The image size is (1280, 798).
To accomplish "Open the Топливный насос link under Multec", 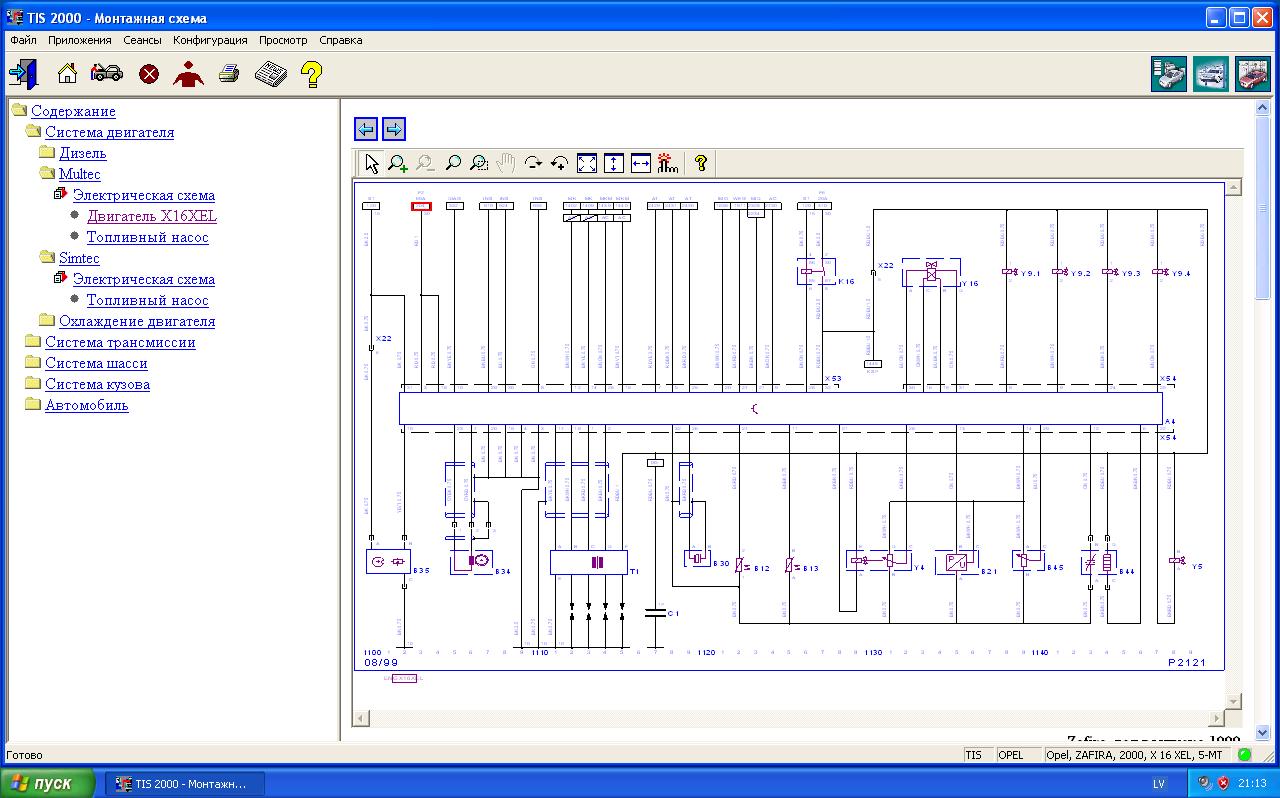I will pos(147,237).
